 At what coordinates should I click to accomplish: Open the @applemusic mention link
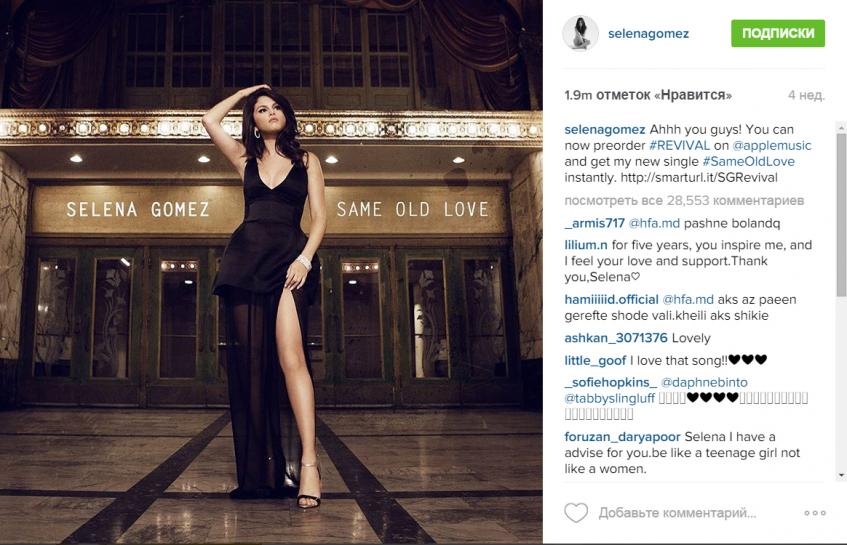click(x=771, y=146)
